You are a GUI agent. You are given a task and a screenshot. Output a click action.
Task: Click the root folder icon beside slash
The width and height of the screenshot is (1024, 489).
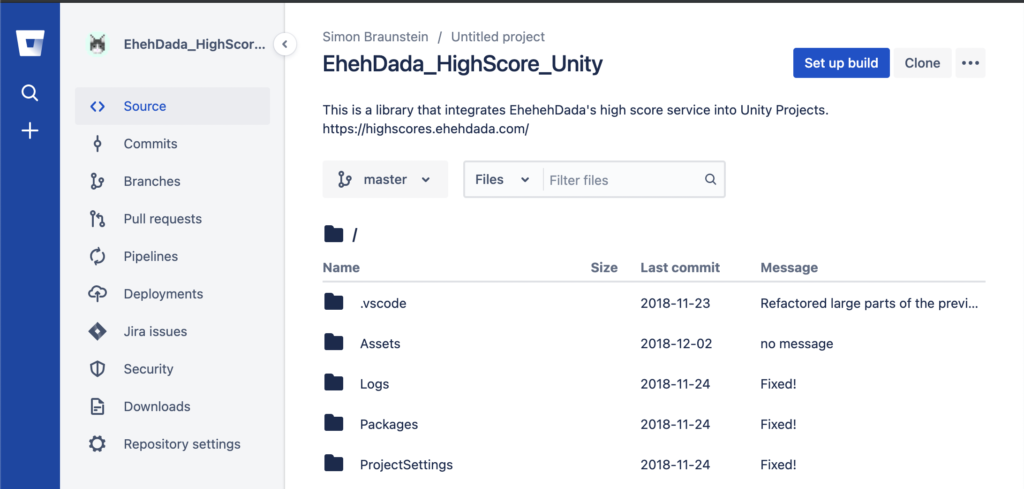pyautogui.click(x=334, y=234)
